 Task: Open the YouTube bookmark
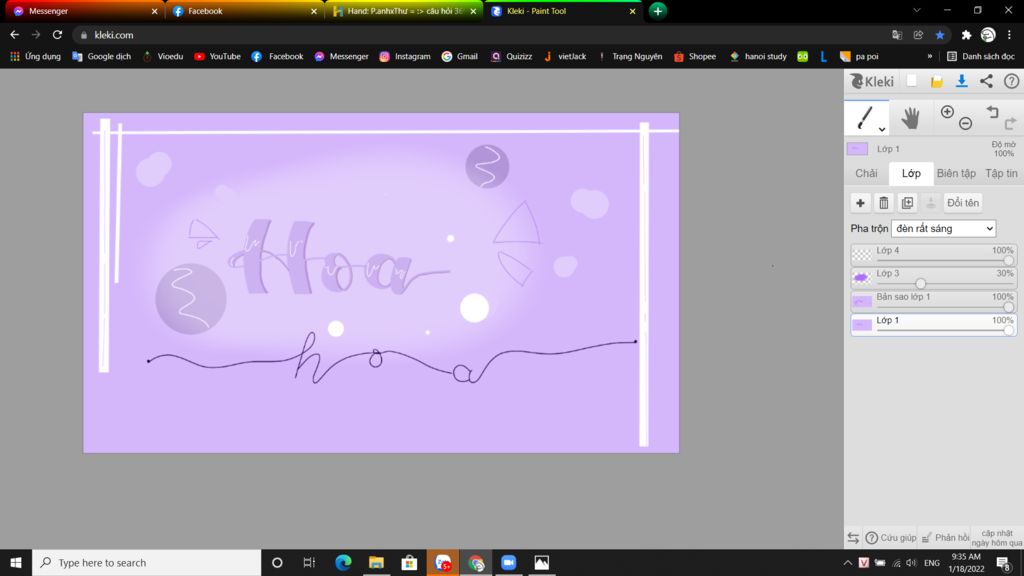(x=217, y=56)
